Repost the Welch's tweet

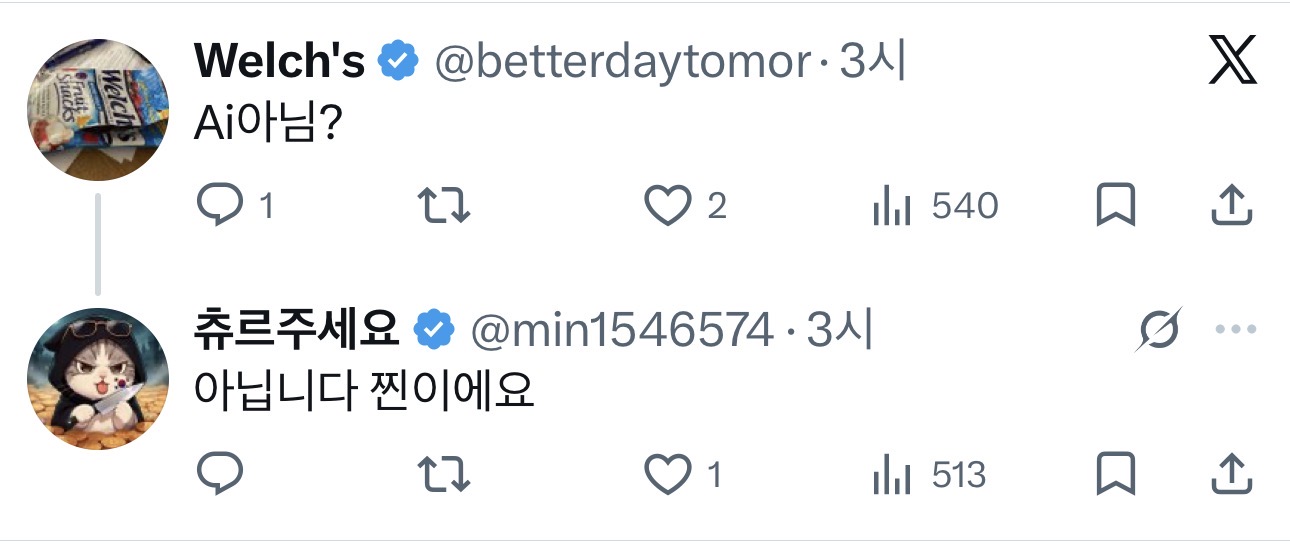443,206
